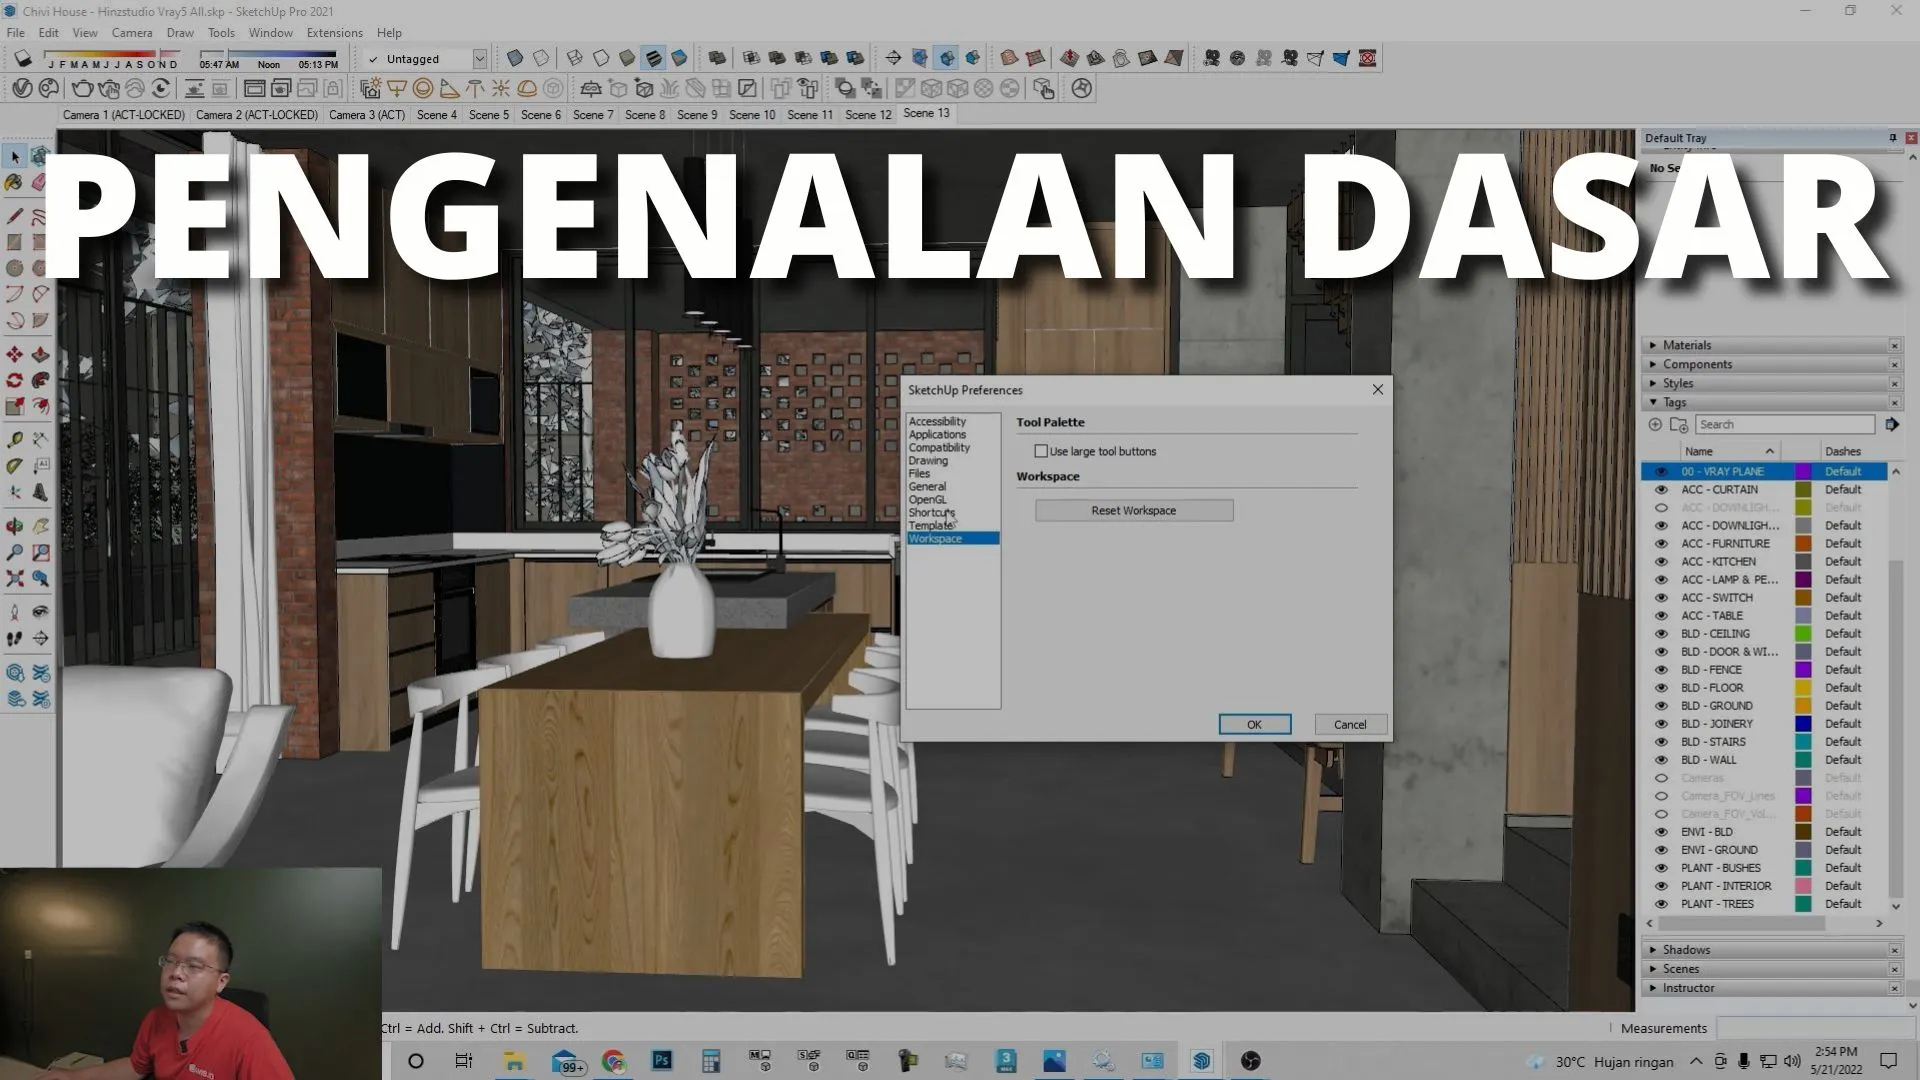Select the red Move tool
This screenshot has width=1920, height=1080.
(x=15, y=354)
